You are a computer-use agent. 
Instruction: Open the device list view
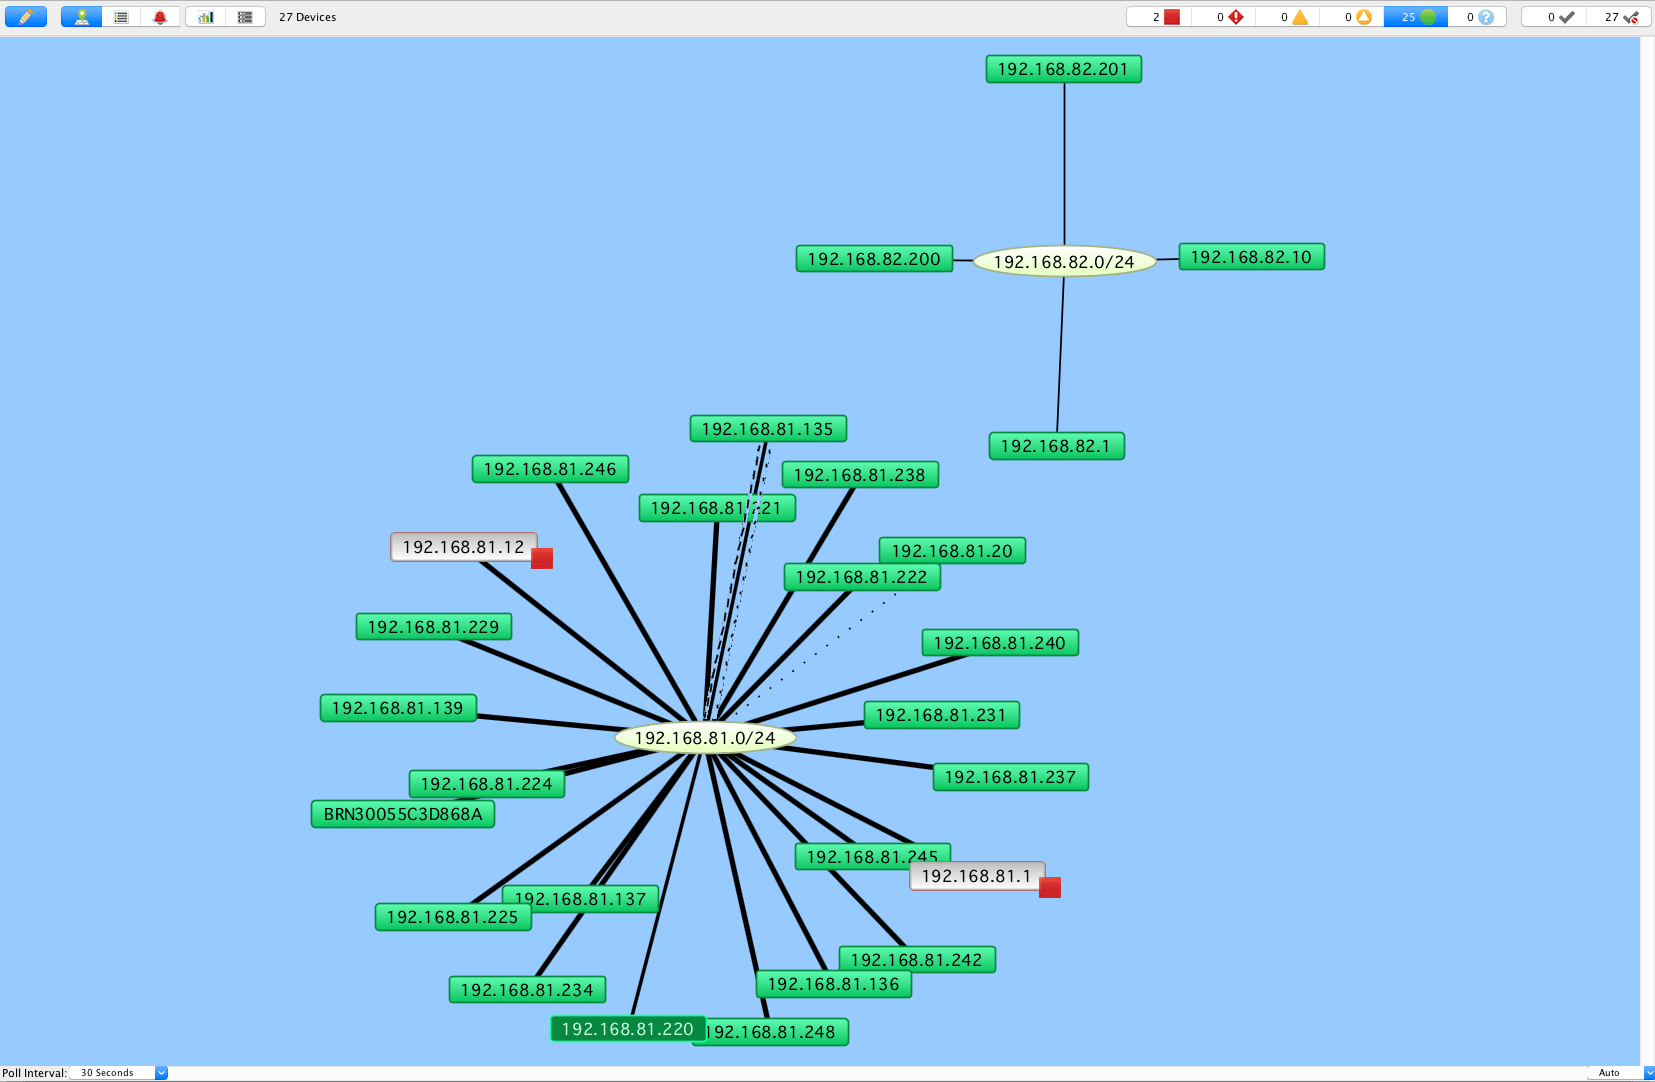121,17
